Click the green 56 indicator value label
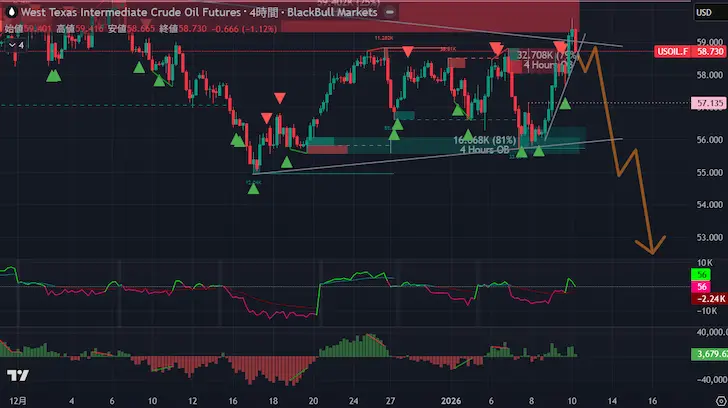 (x=705, y=274)
